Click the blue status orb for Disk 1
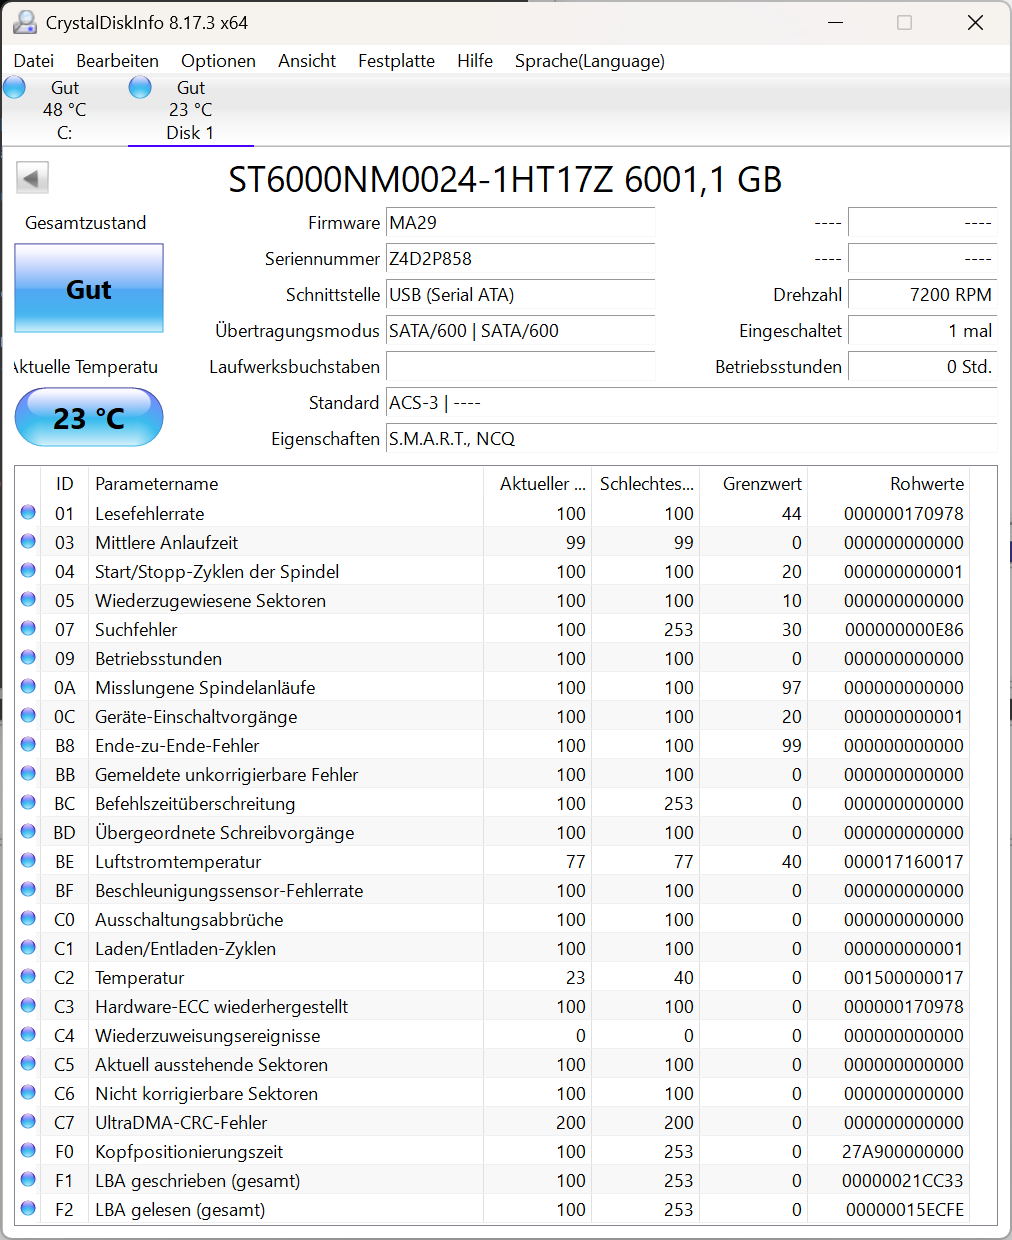The width and height of the screenshot is (1012, 1240). click(140, 88)
